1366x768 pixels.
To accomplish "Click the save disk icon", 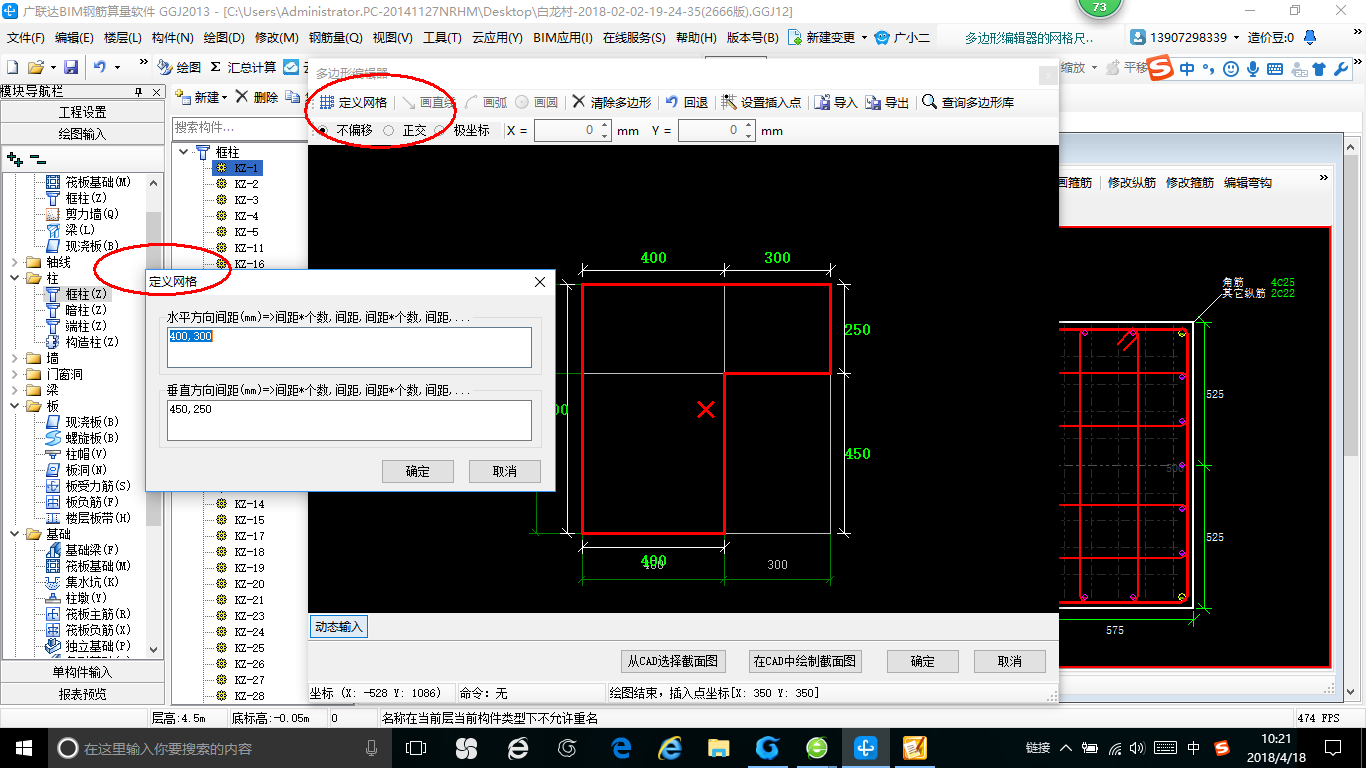I will pos(71,67).
